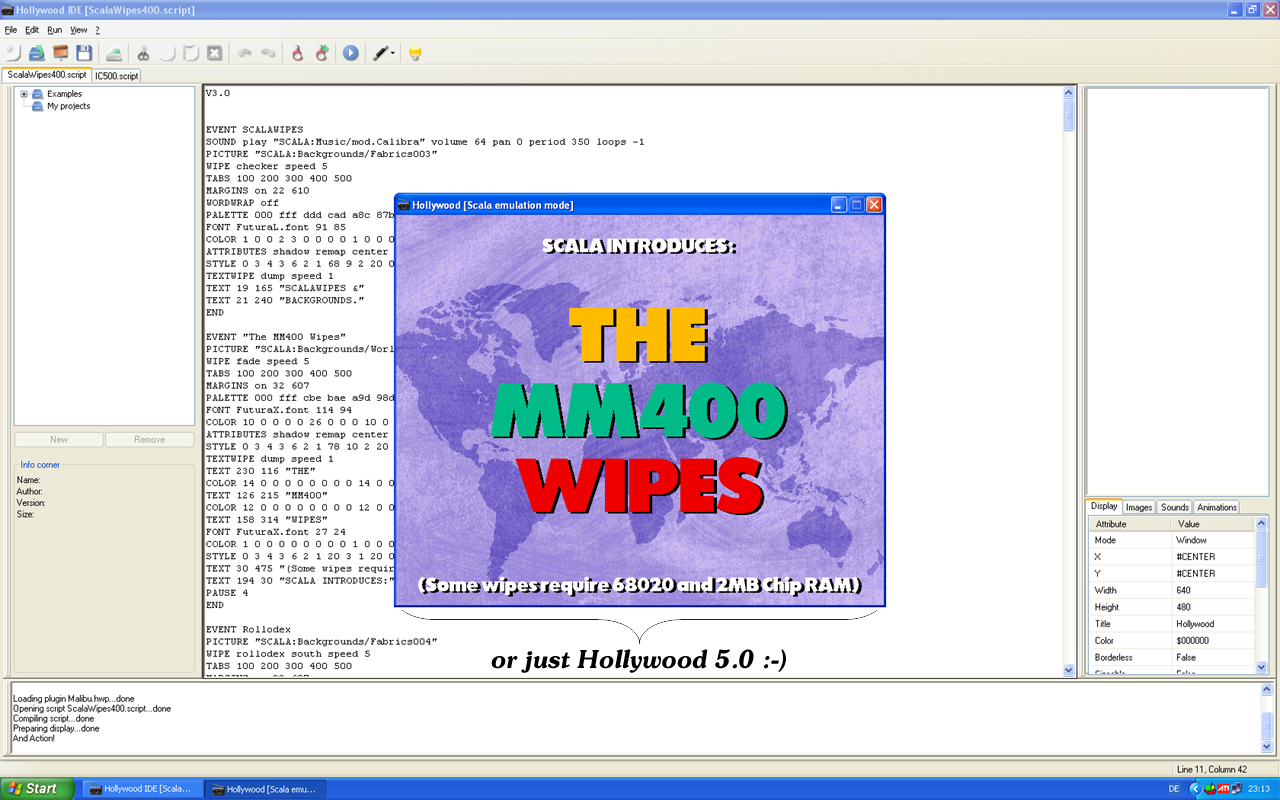Click the Hollywood preview window title bar
This screenshot has height=800, width=1280.
point(640,205)
